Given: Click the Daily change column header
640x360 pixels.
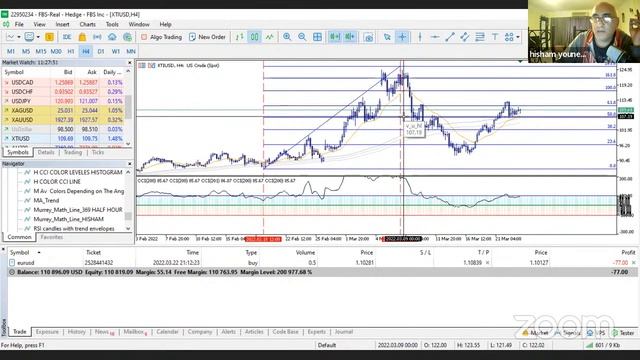Looking at the screenshot, I should click(x=112, y=72).
